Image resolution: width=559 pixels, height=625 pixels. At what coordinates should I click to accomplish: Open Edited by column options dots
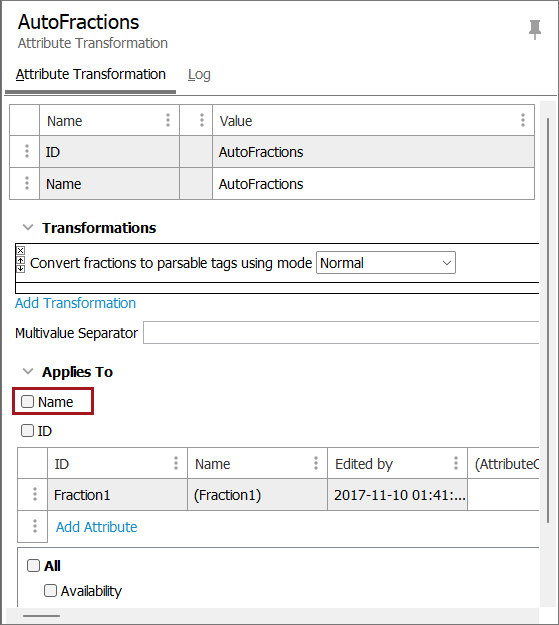456,463
